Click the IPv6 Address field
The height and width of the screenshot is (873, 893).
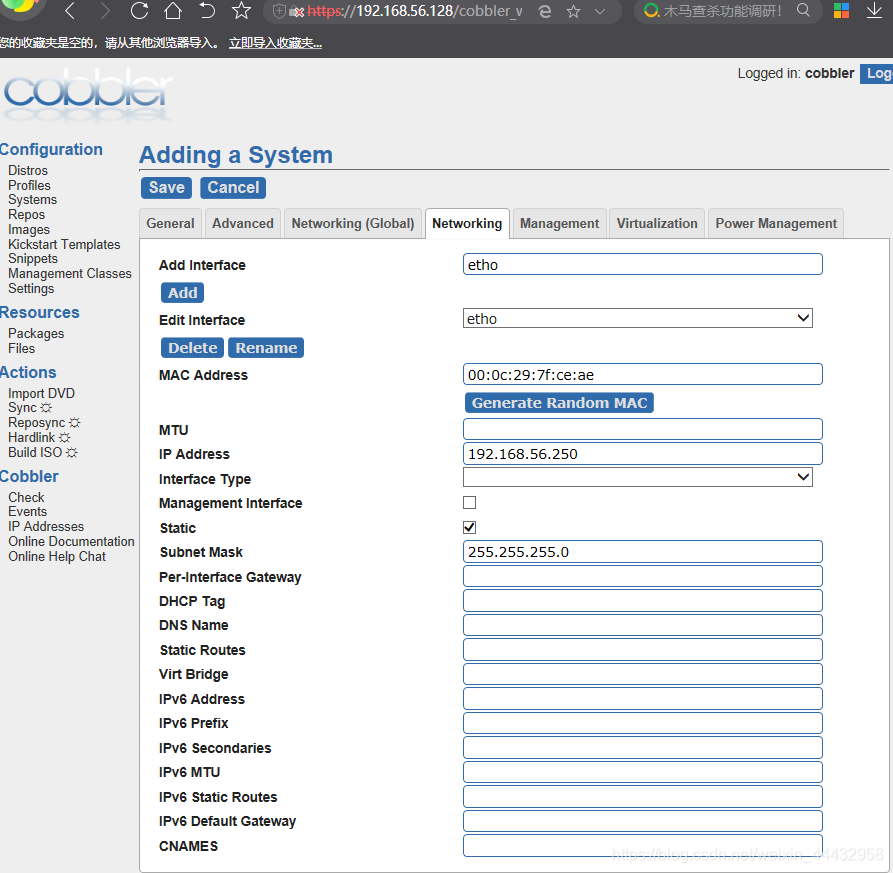pos(642,698)
